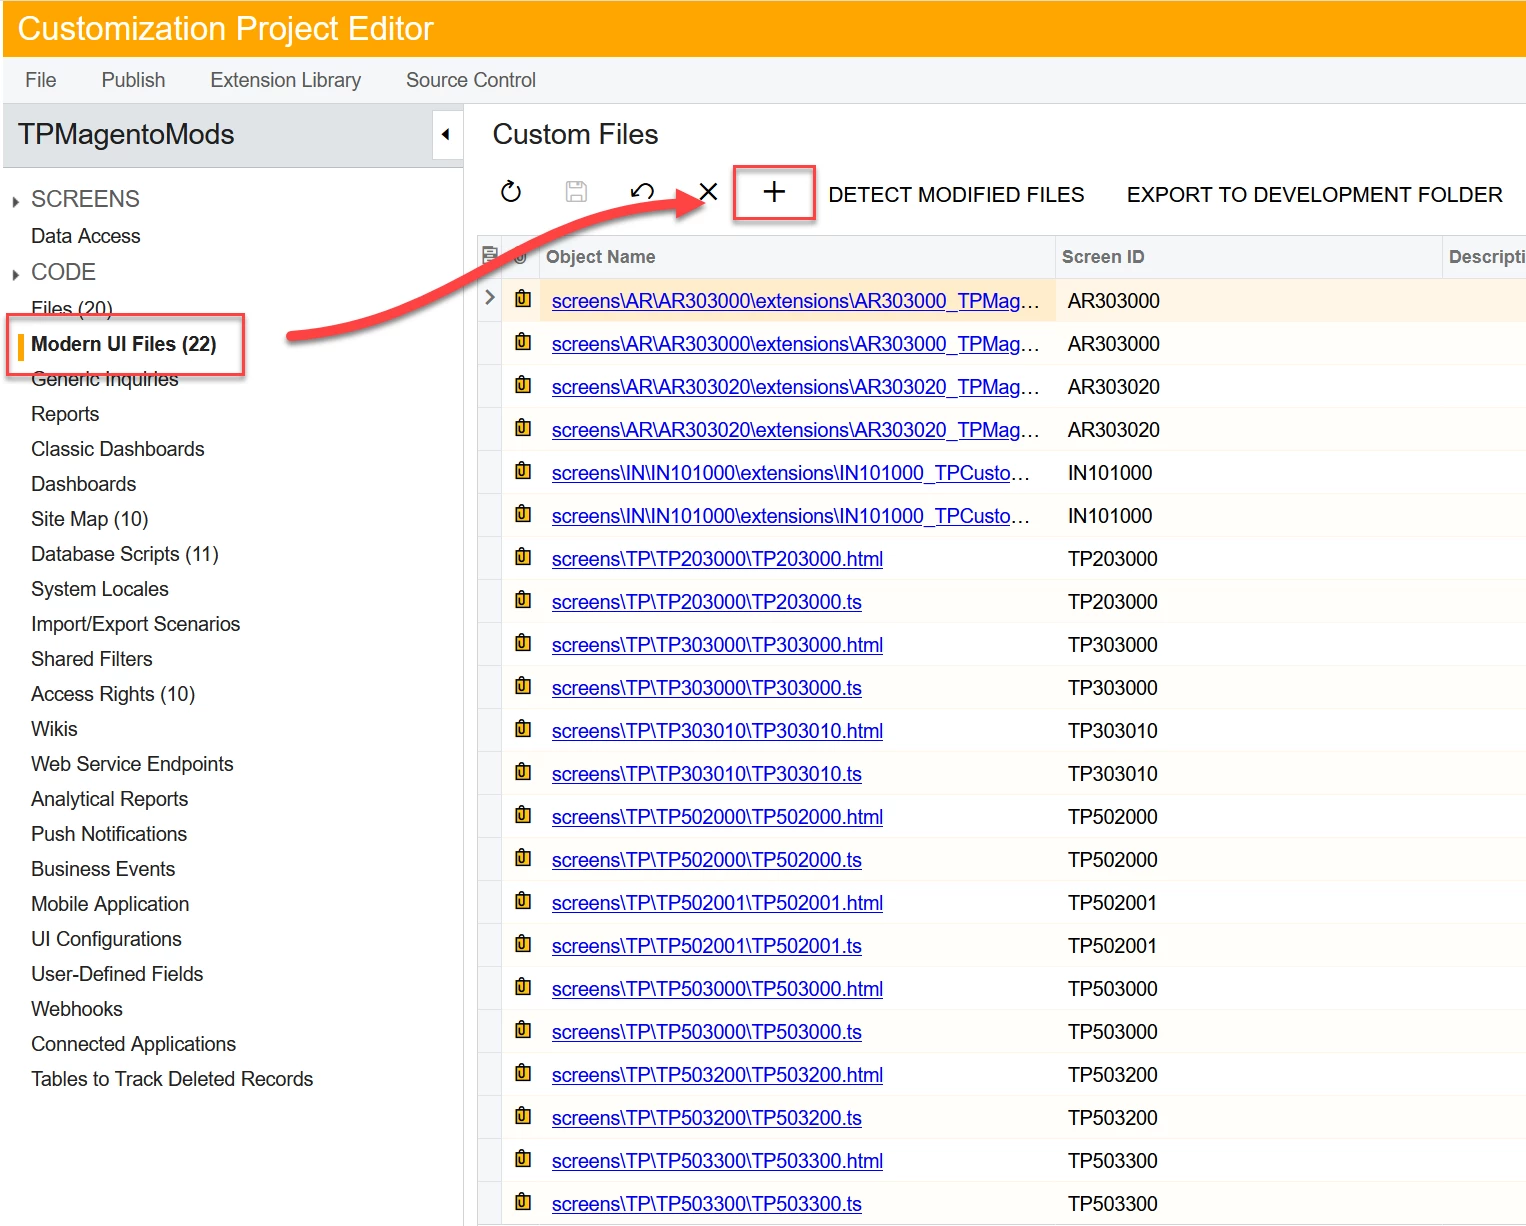
Task: Click the file icon beside TP203000.html row
Action: [x=523, y=558]
